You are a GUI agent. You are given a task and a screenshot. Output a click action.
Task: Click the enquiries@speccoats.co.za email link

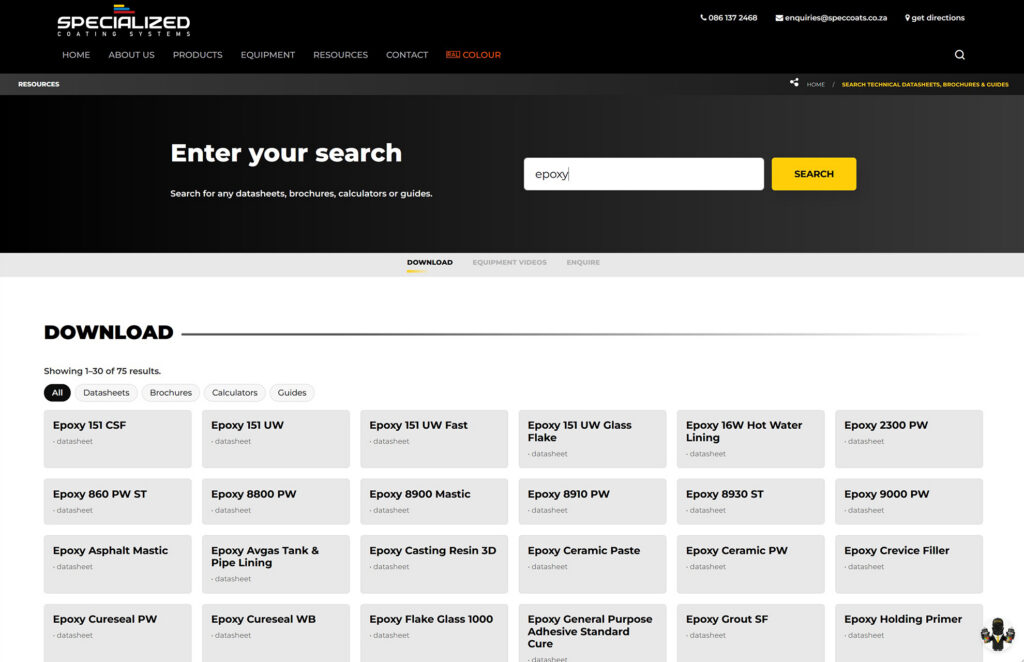pos(831,18)
